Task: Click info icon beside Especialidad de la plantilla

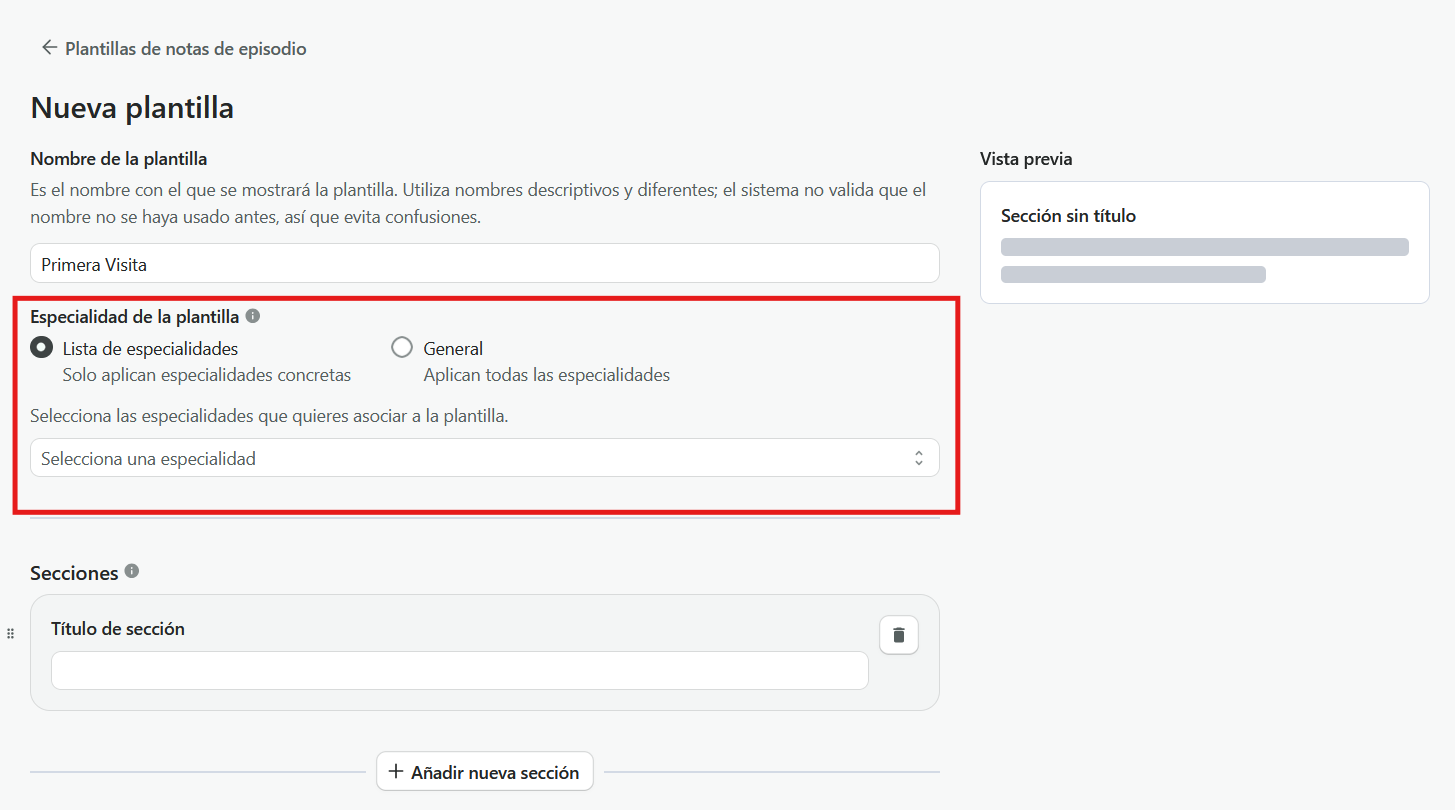Action: click(253, 316)
